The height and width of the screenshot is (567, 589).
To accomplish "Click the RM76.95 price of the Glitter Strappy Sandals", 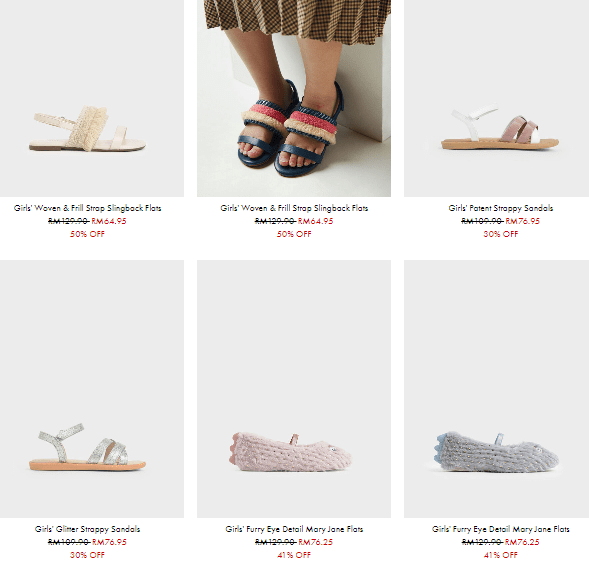I will click(x=109, y=542).
